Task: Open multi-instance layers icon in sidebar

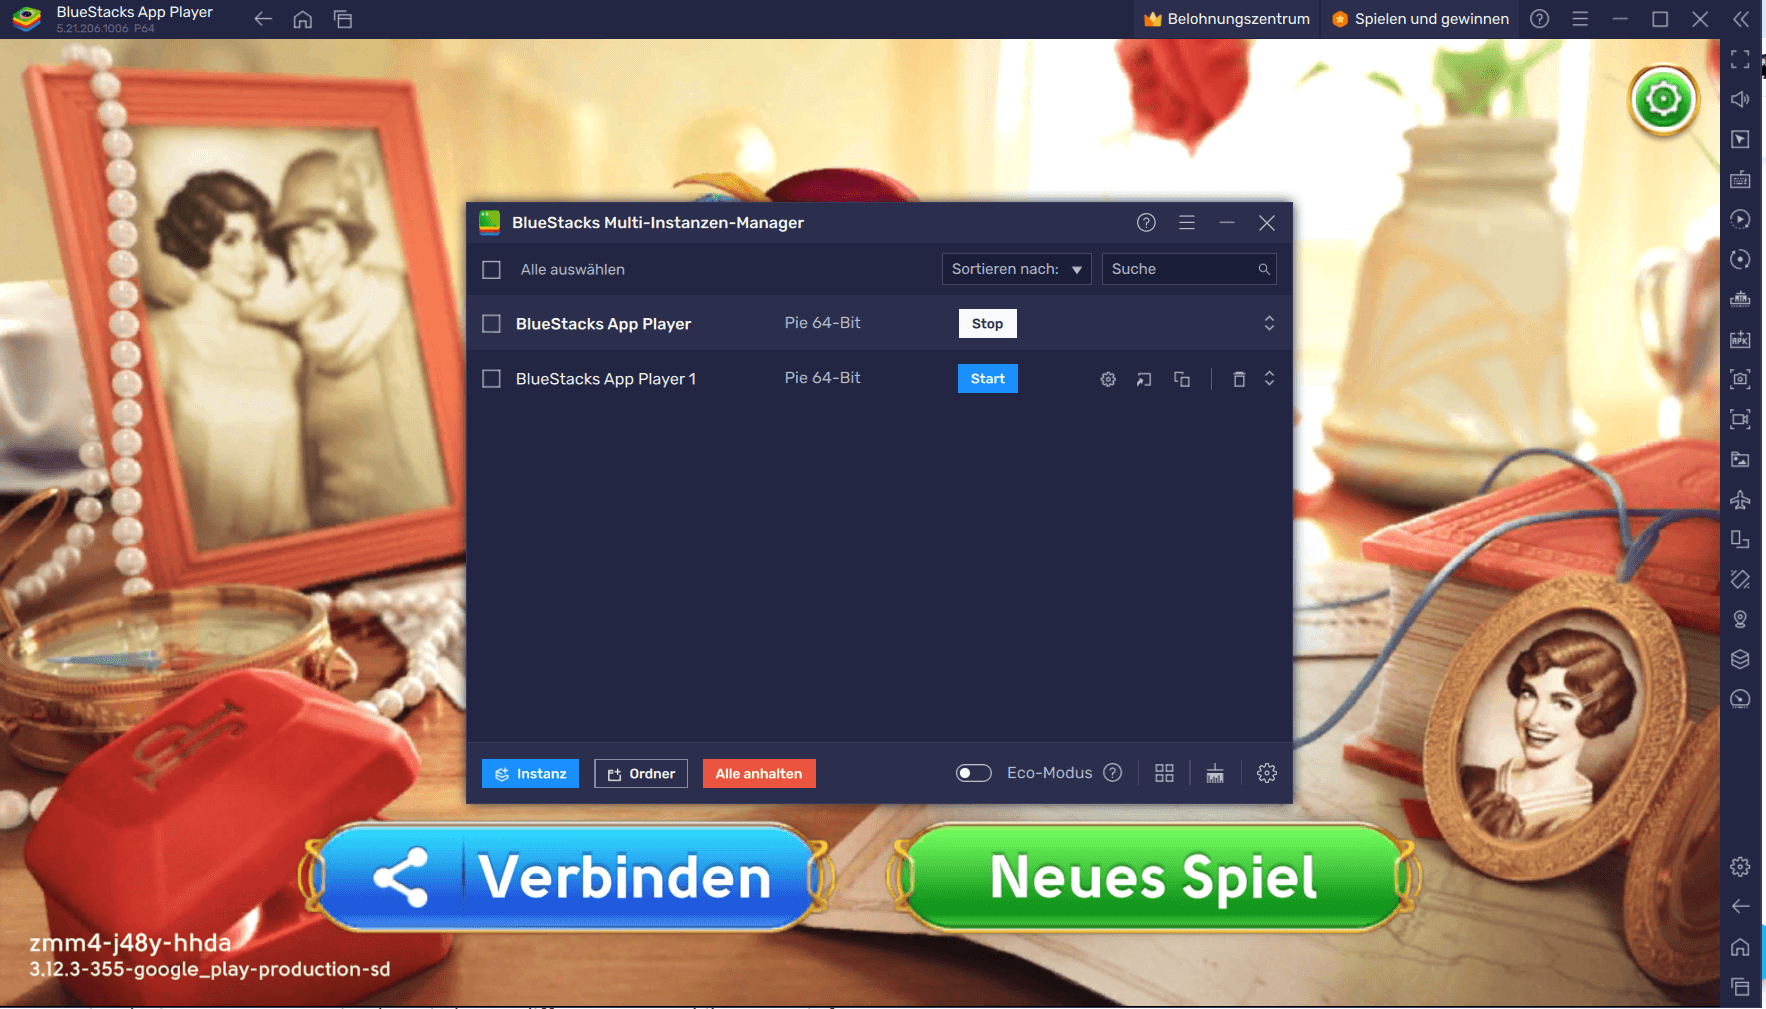Action: (x=1740, y=659)
